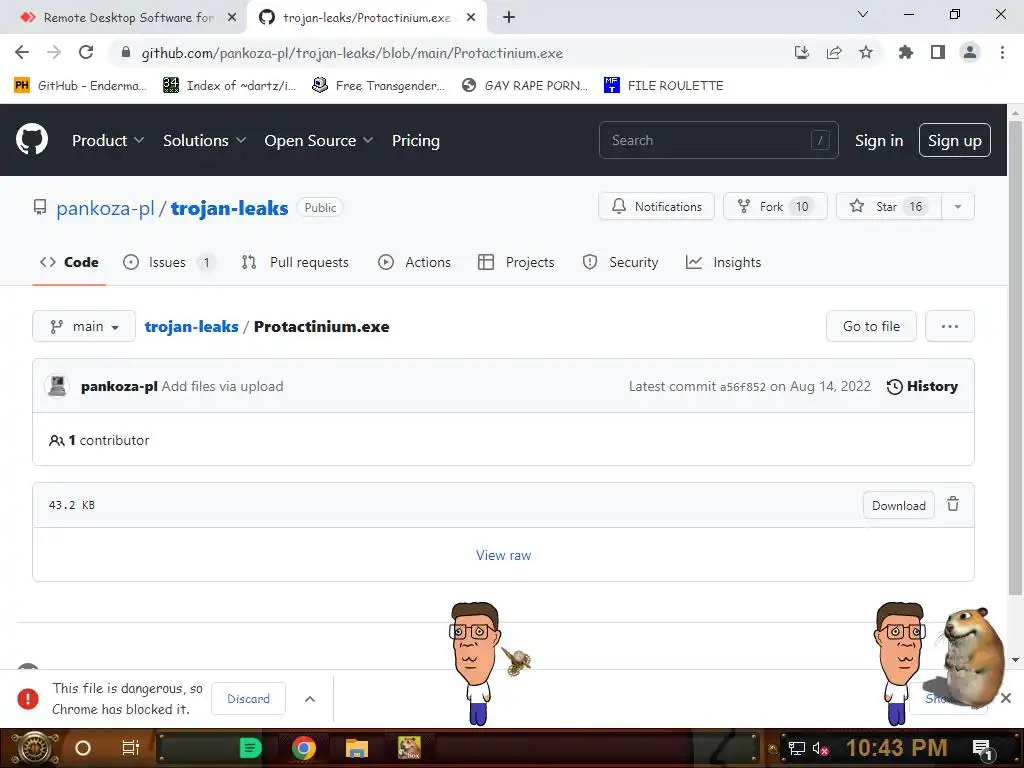This screenshot has width=1024, height=768.
Task: Open the Actions tab
Action: [414, 262]
